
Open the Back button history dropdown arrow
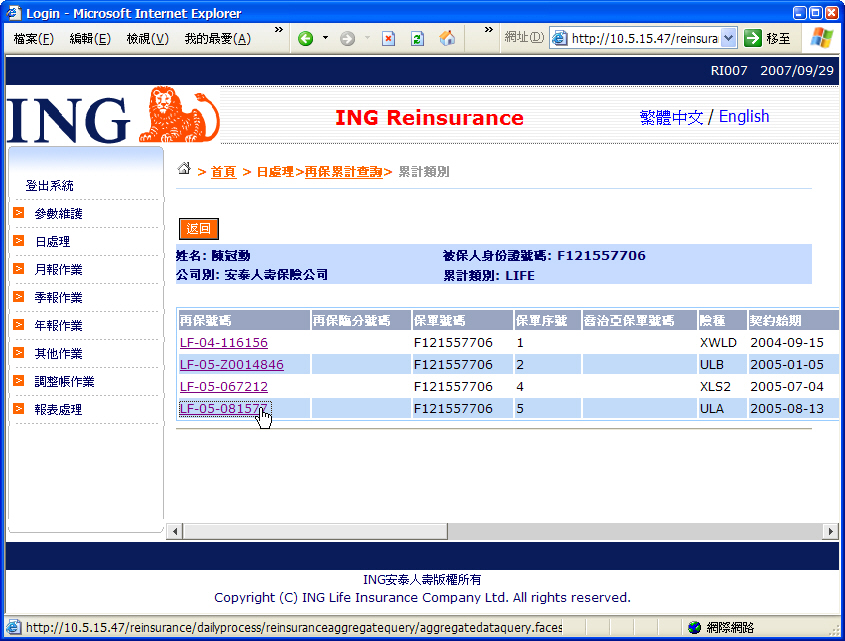pyautogui.click(x=325, y=38)
